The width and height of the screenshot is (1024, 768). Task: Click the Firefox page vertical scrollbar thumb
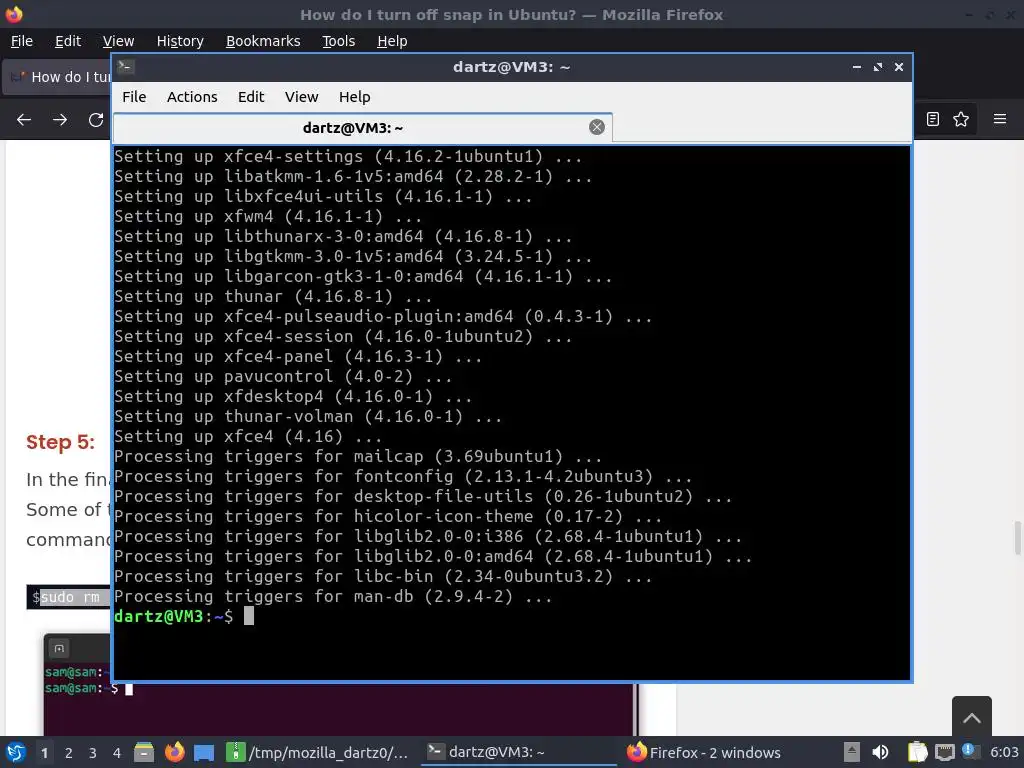(1017, 537)
